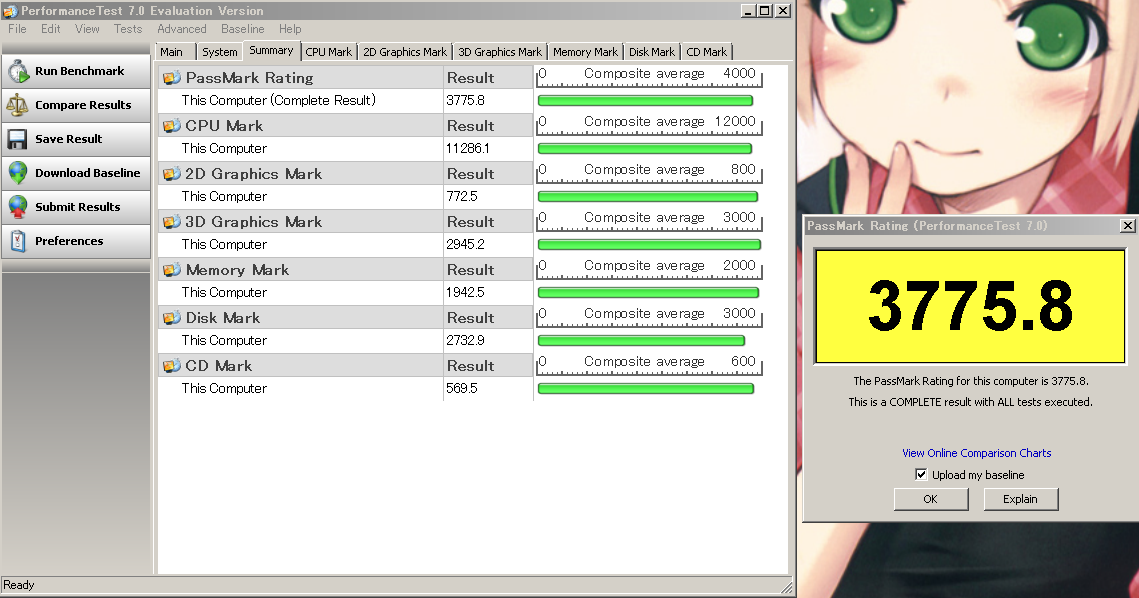Click the Download Baseline globe icon
The width and height of the screenshot is (1139, 598).
(x=17, y=173)
